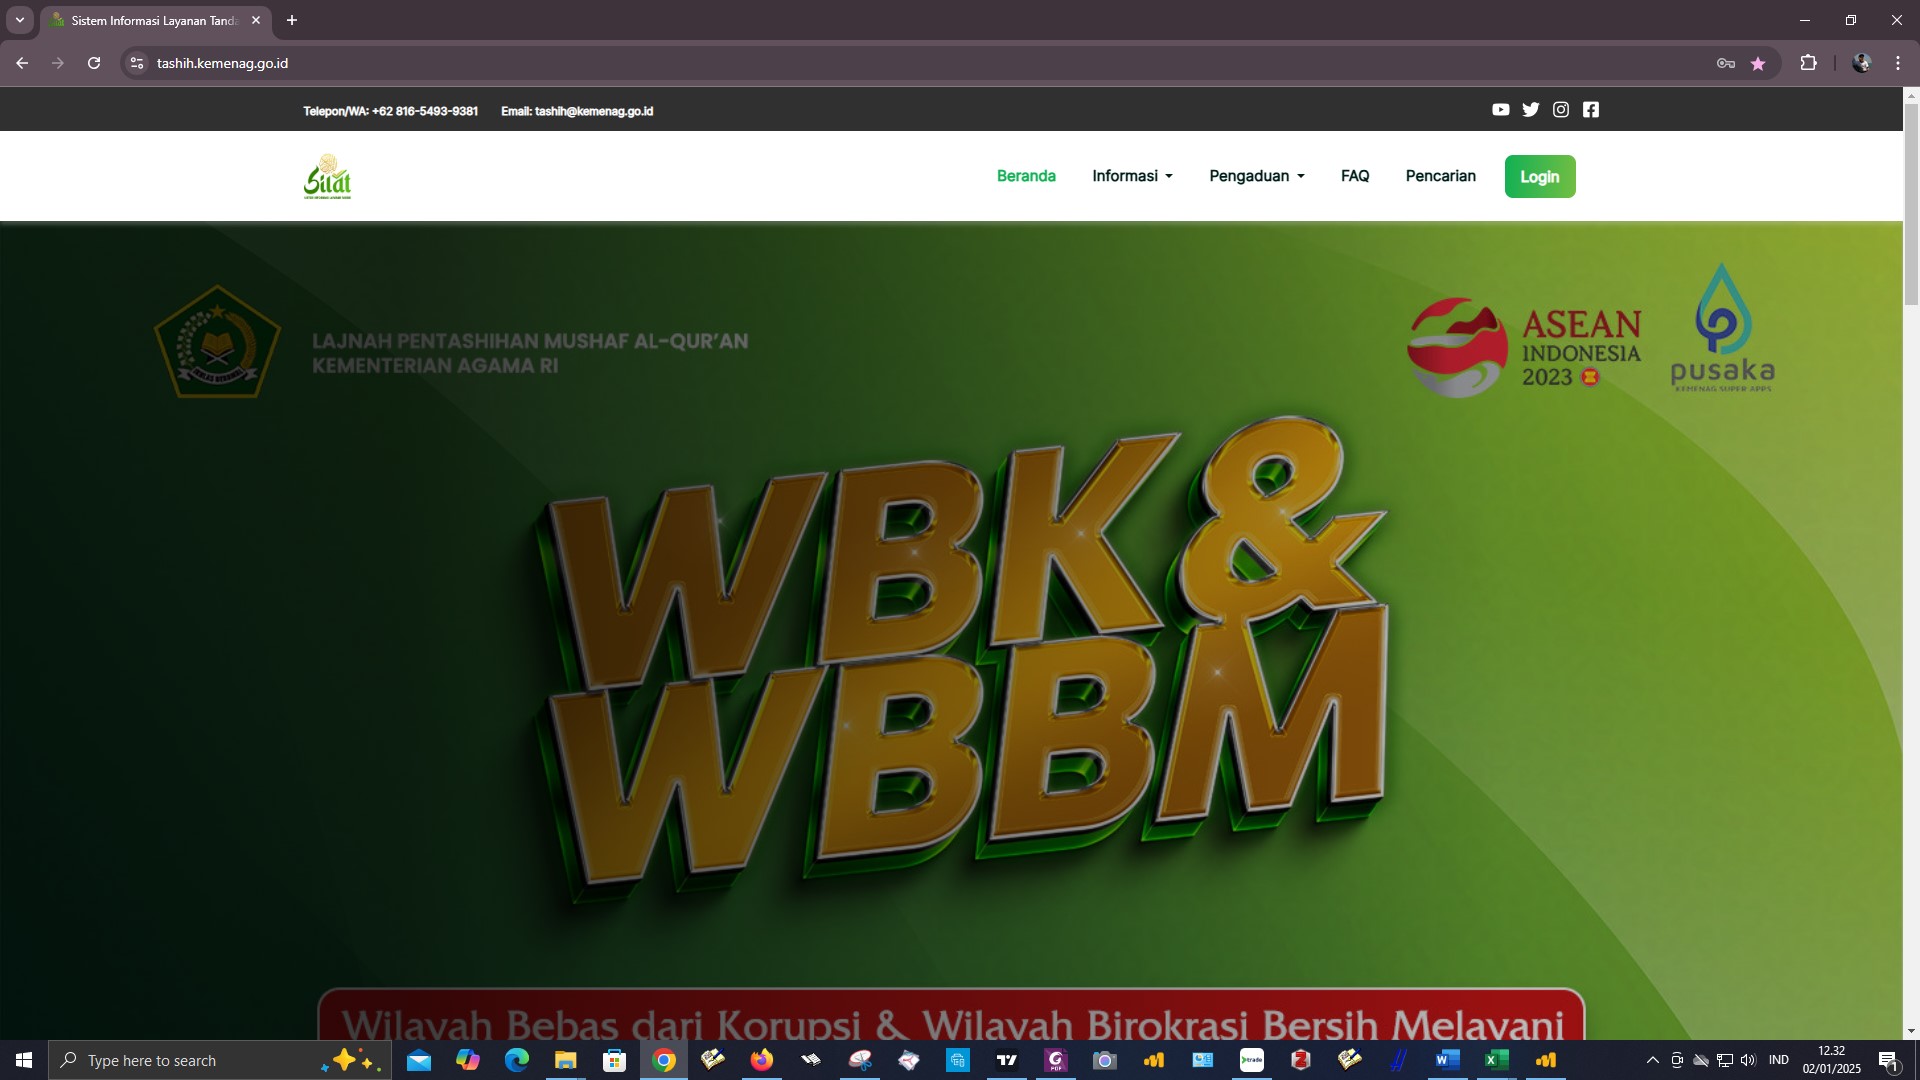Switch to Chrome in the taskbar
This screenshot has width=1920, height=1080.
click(x=664, y=1060)
